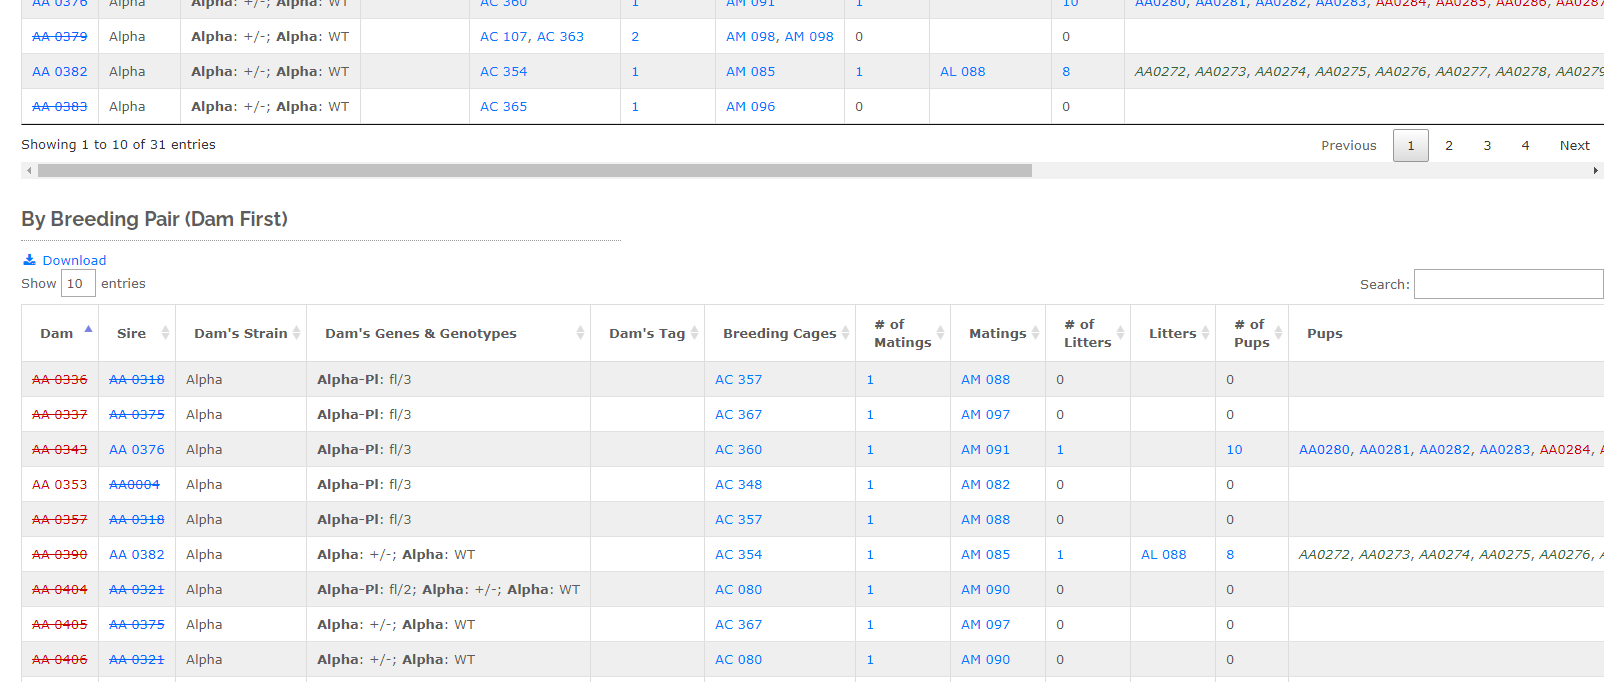This screenshot has height=682, width=1619.
Task: Download the By Breeding Pair table
Action: (x=64, y=260)
